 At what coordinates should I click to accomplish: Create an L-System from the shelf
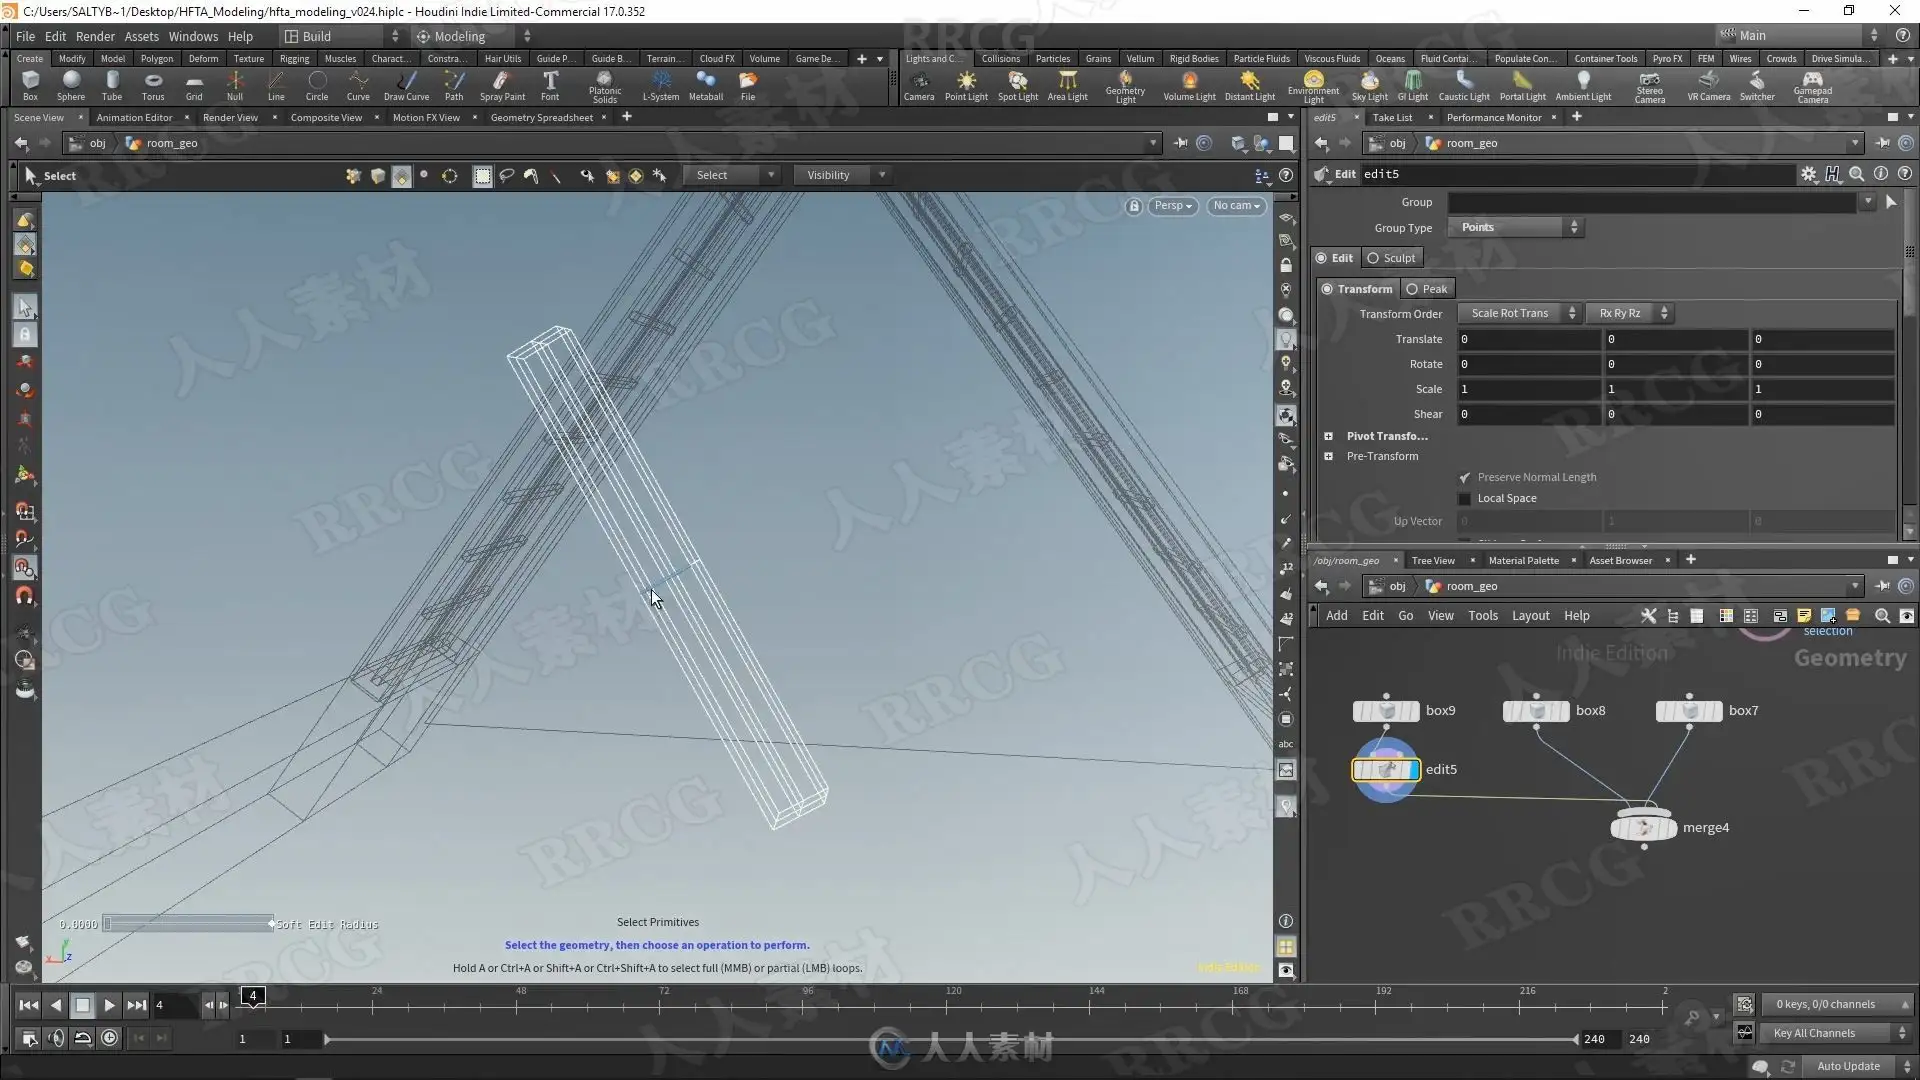[660, 84]
